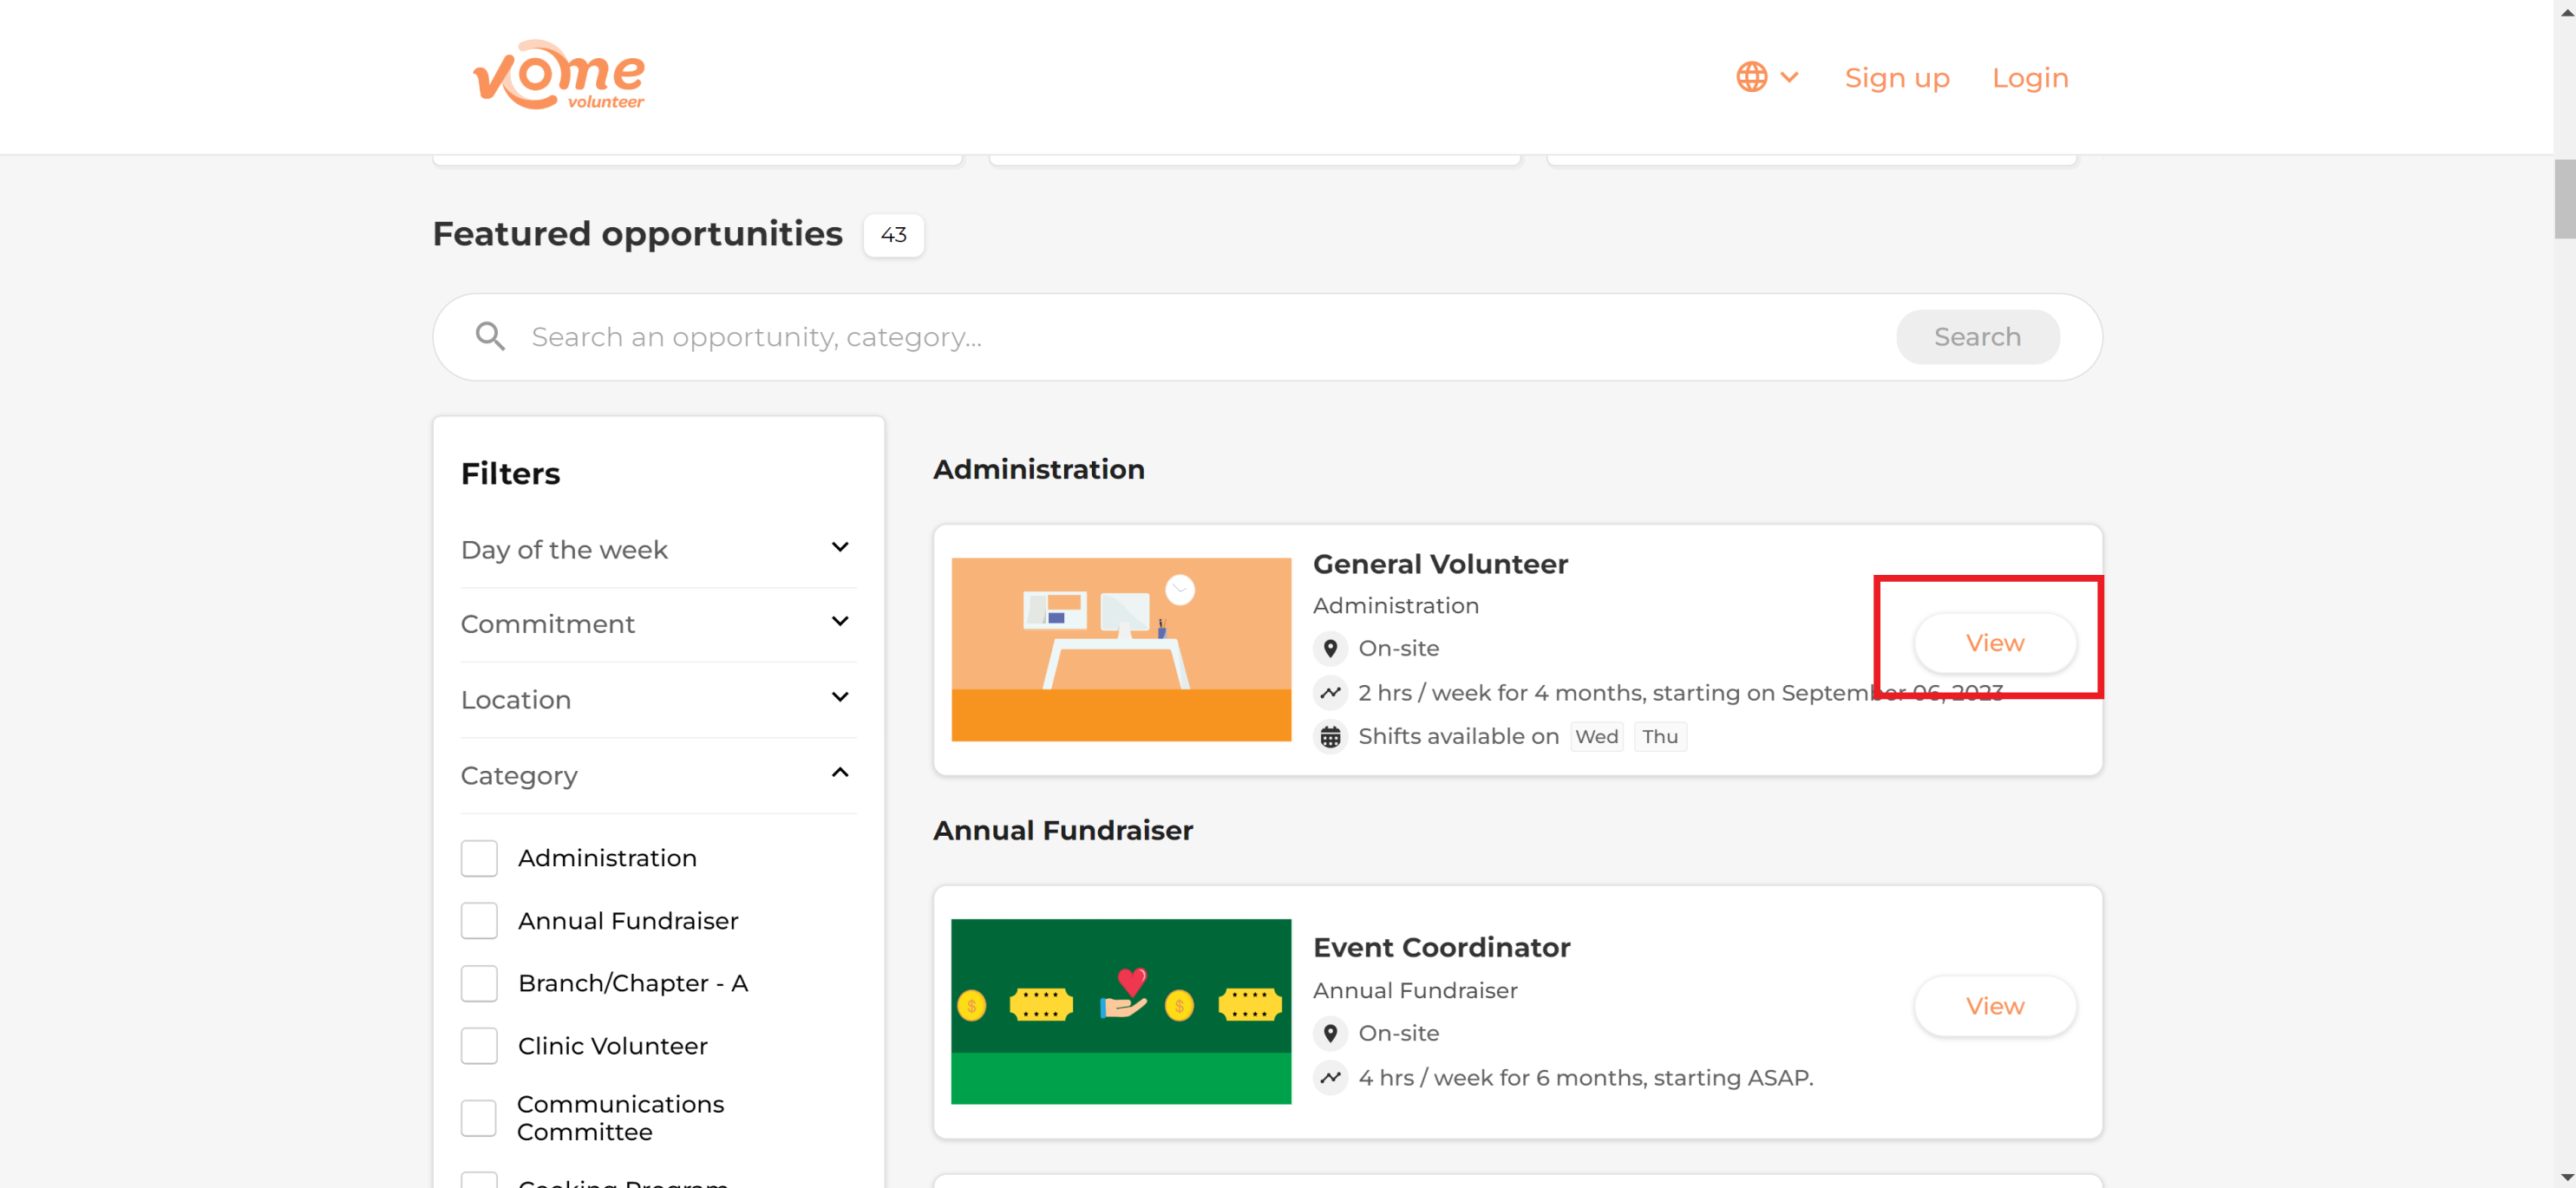Click the page vertical scrollbar thumb

tap(2564, 199)
